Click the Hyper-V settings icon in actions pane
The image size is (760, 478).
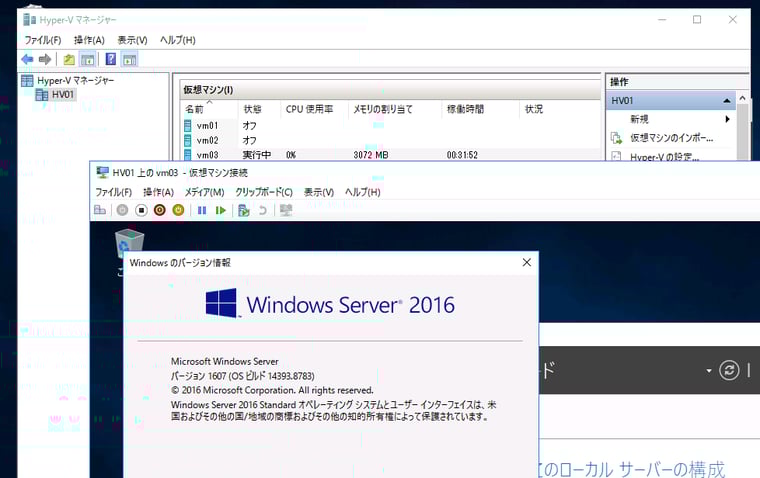point(617,157)
